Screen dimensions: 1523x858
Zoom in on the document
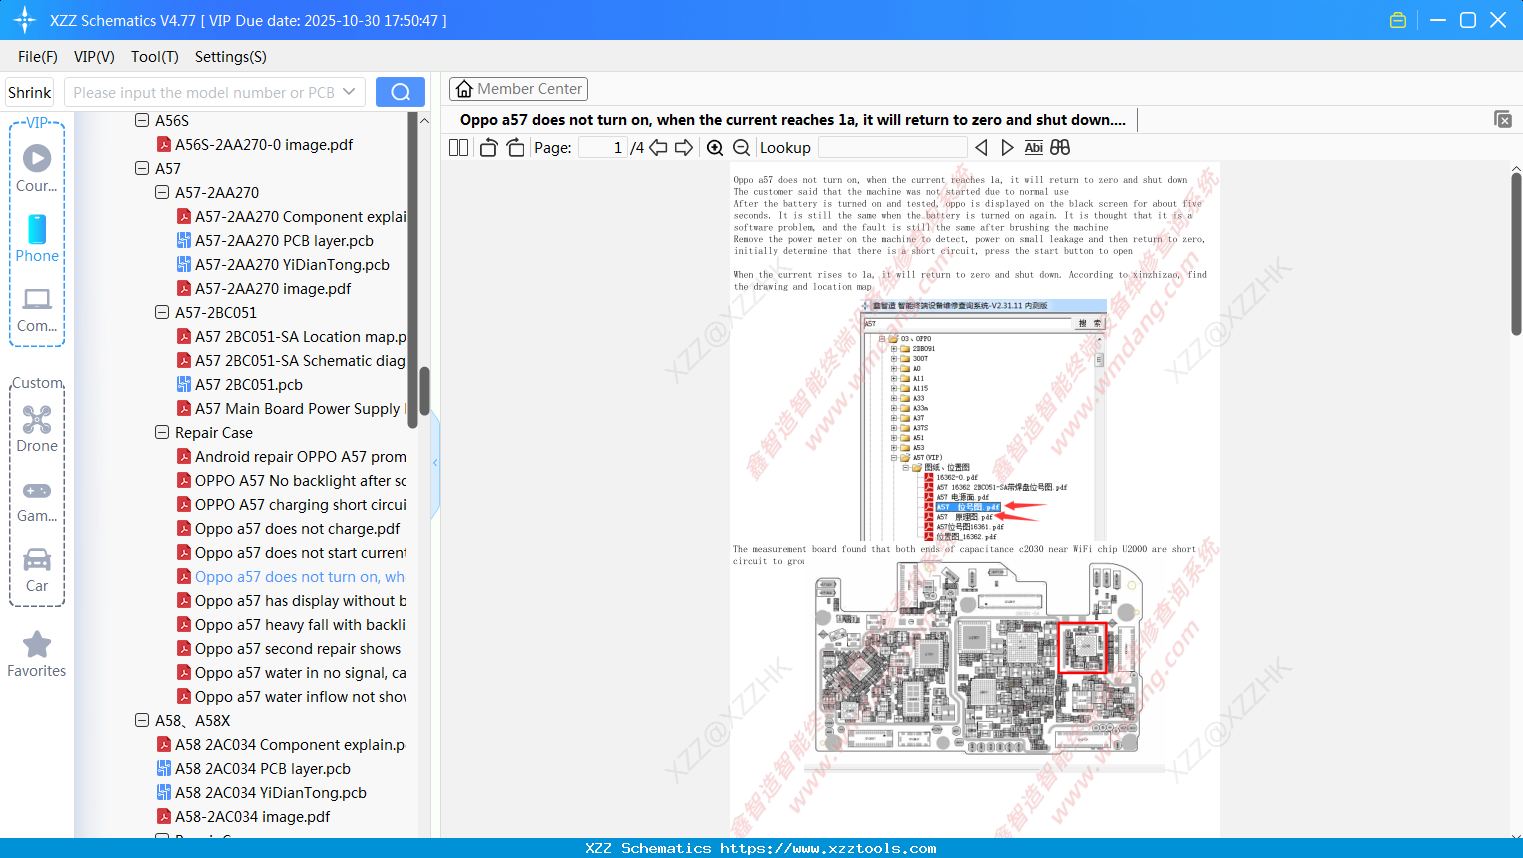715,147
